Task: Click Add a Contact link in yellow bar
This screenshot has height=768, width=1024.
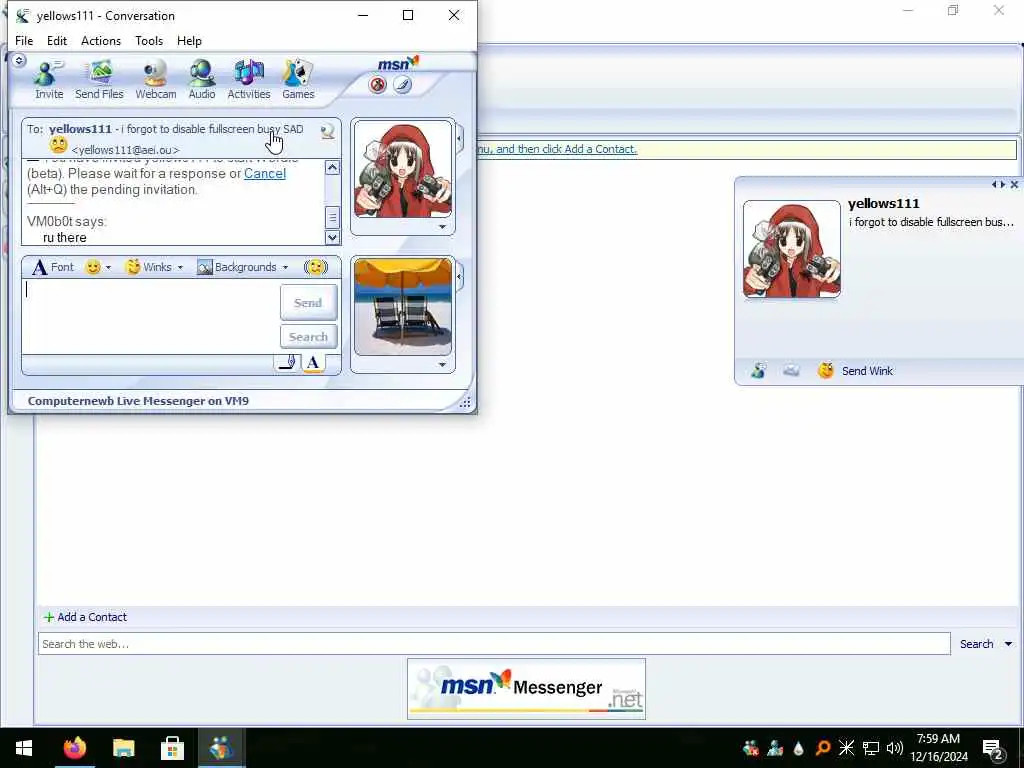Action: tap(556, 149)
